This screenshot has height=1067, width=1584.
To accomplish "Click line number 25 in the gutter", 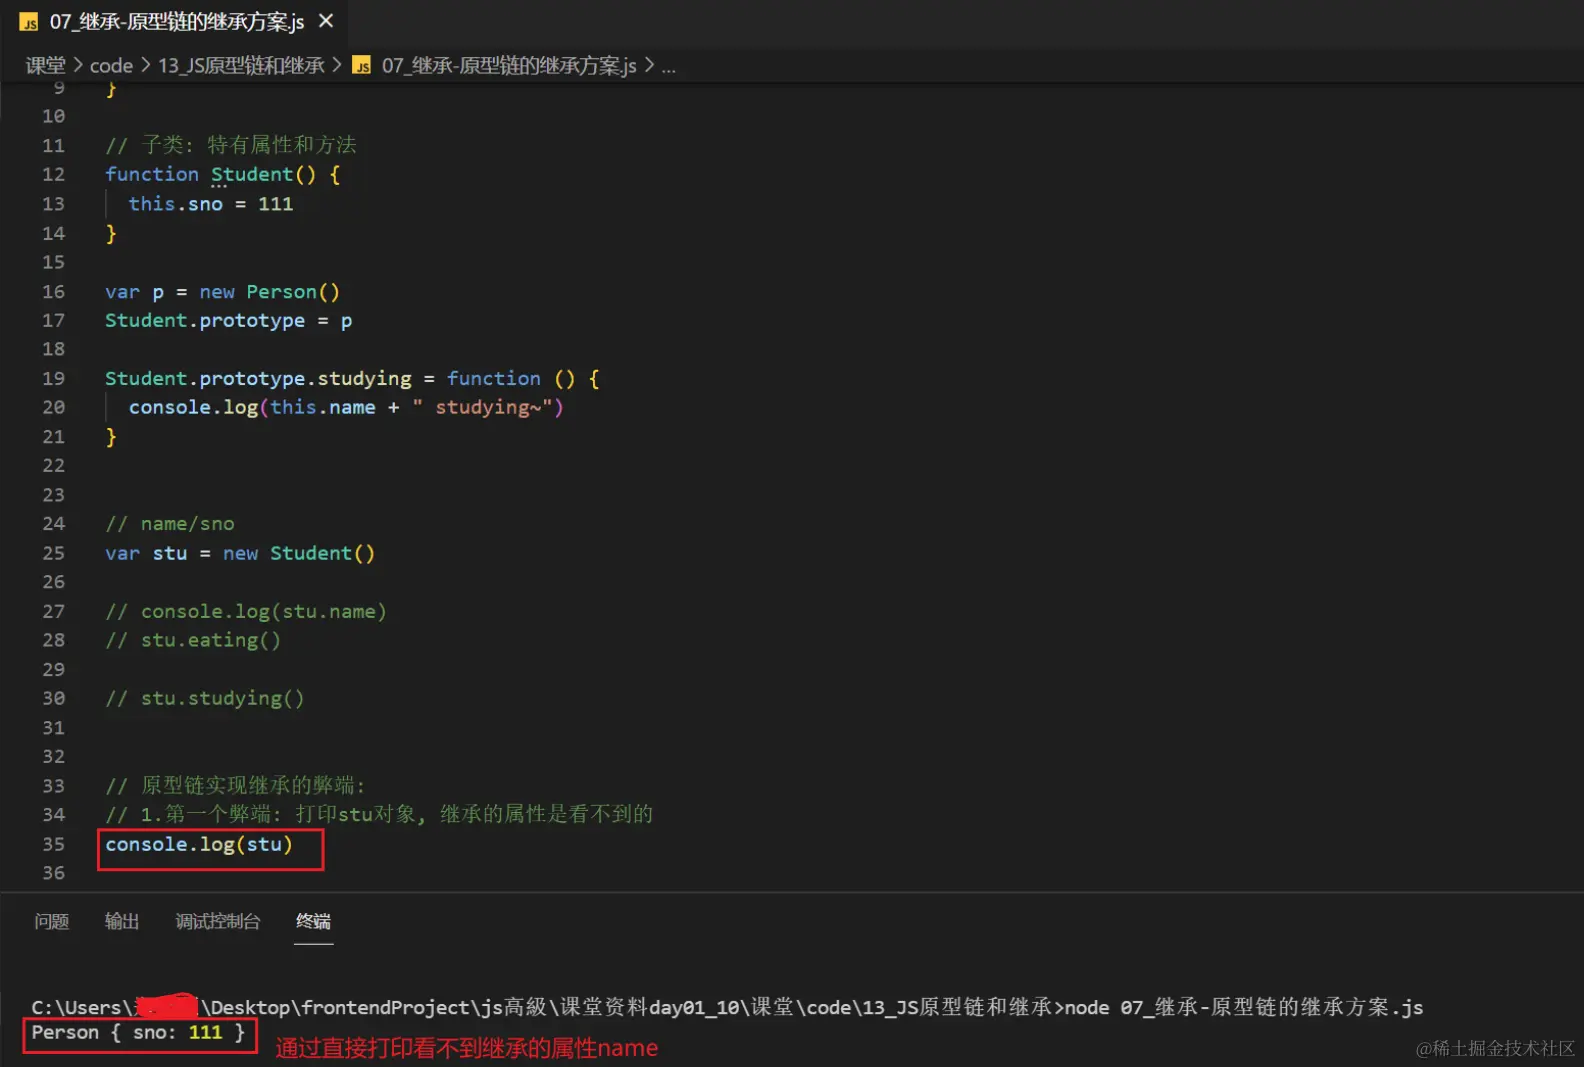I will [53, 553].
